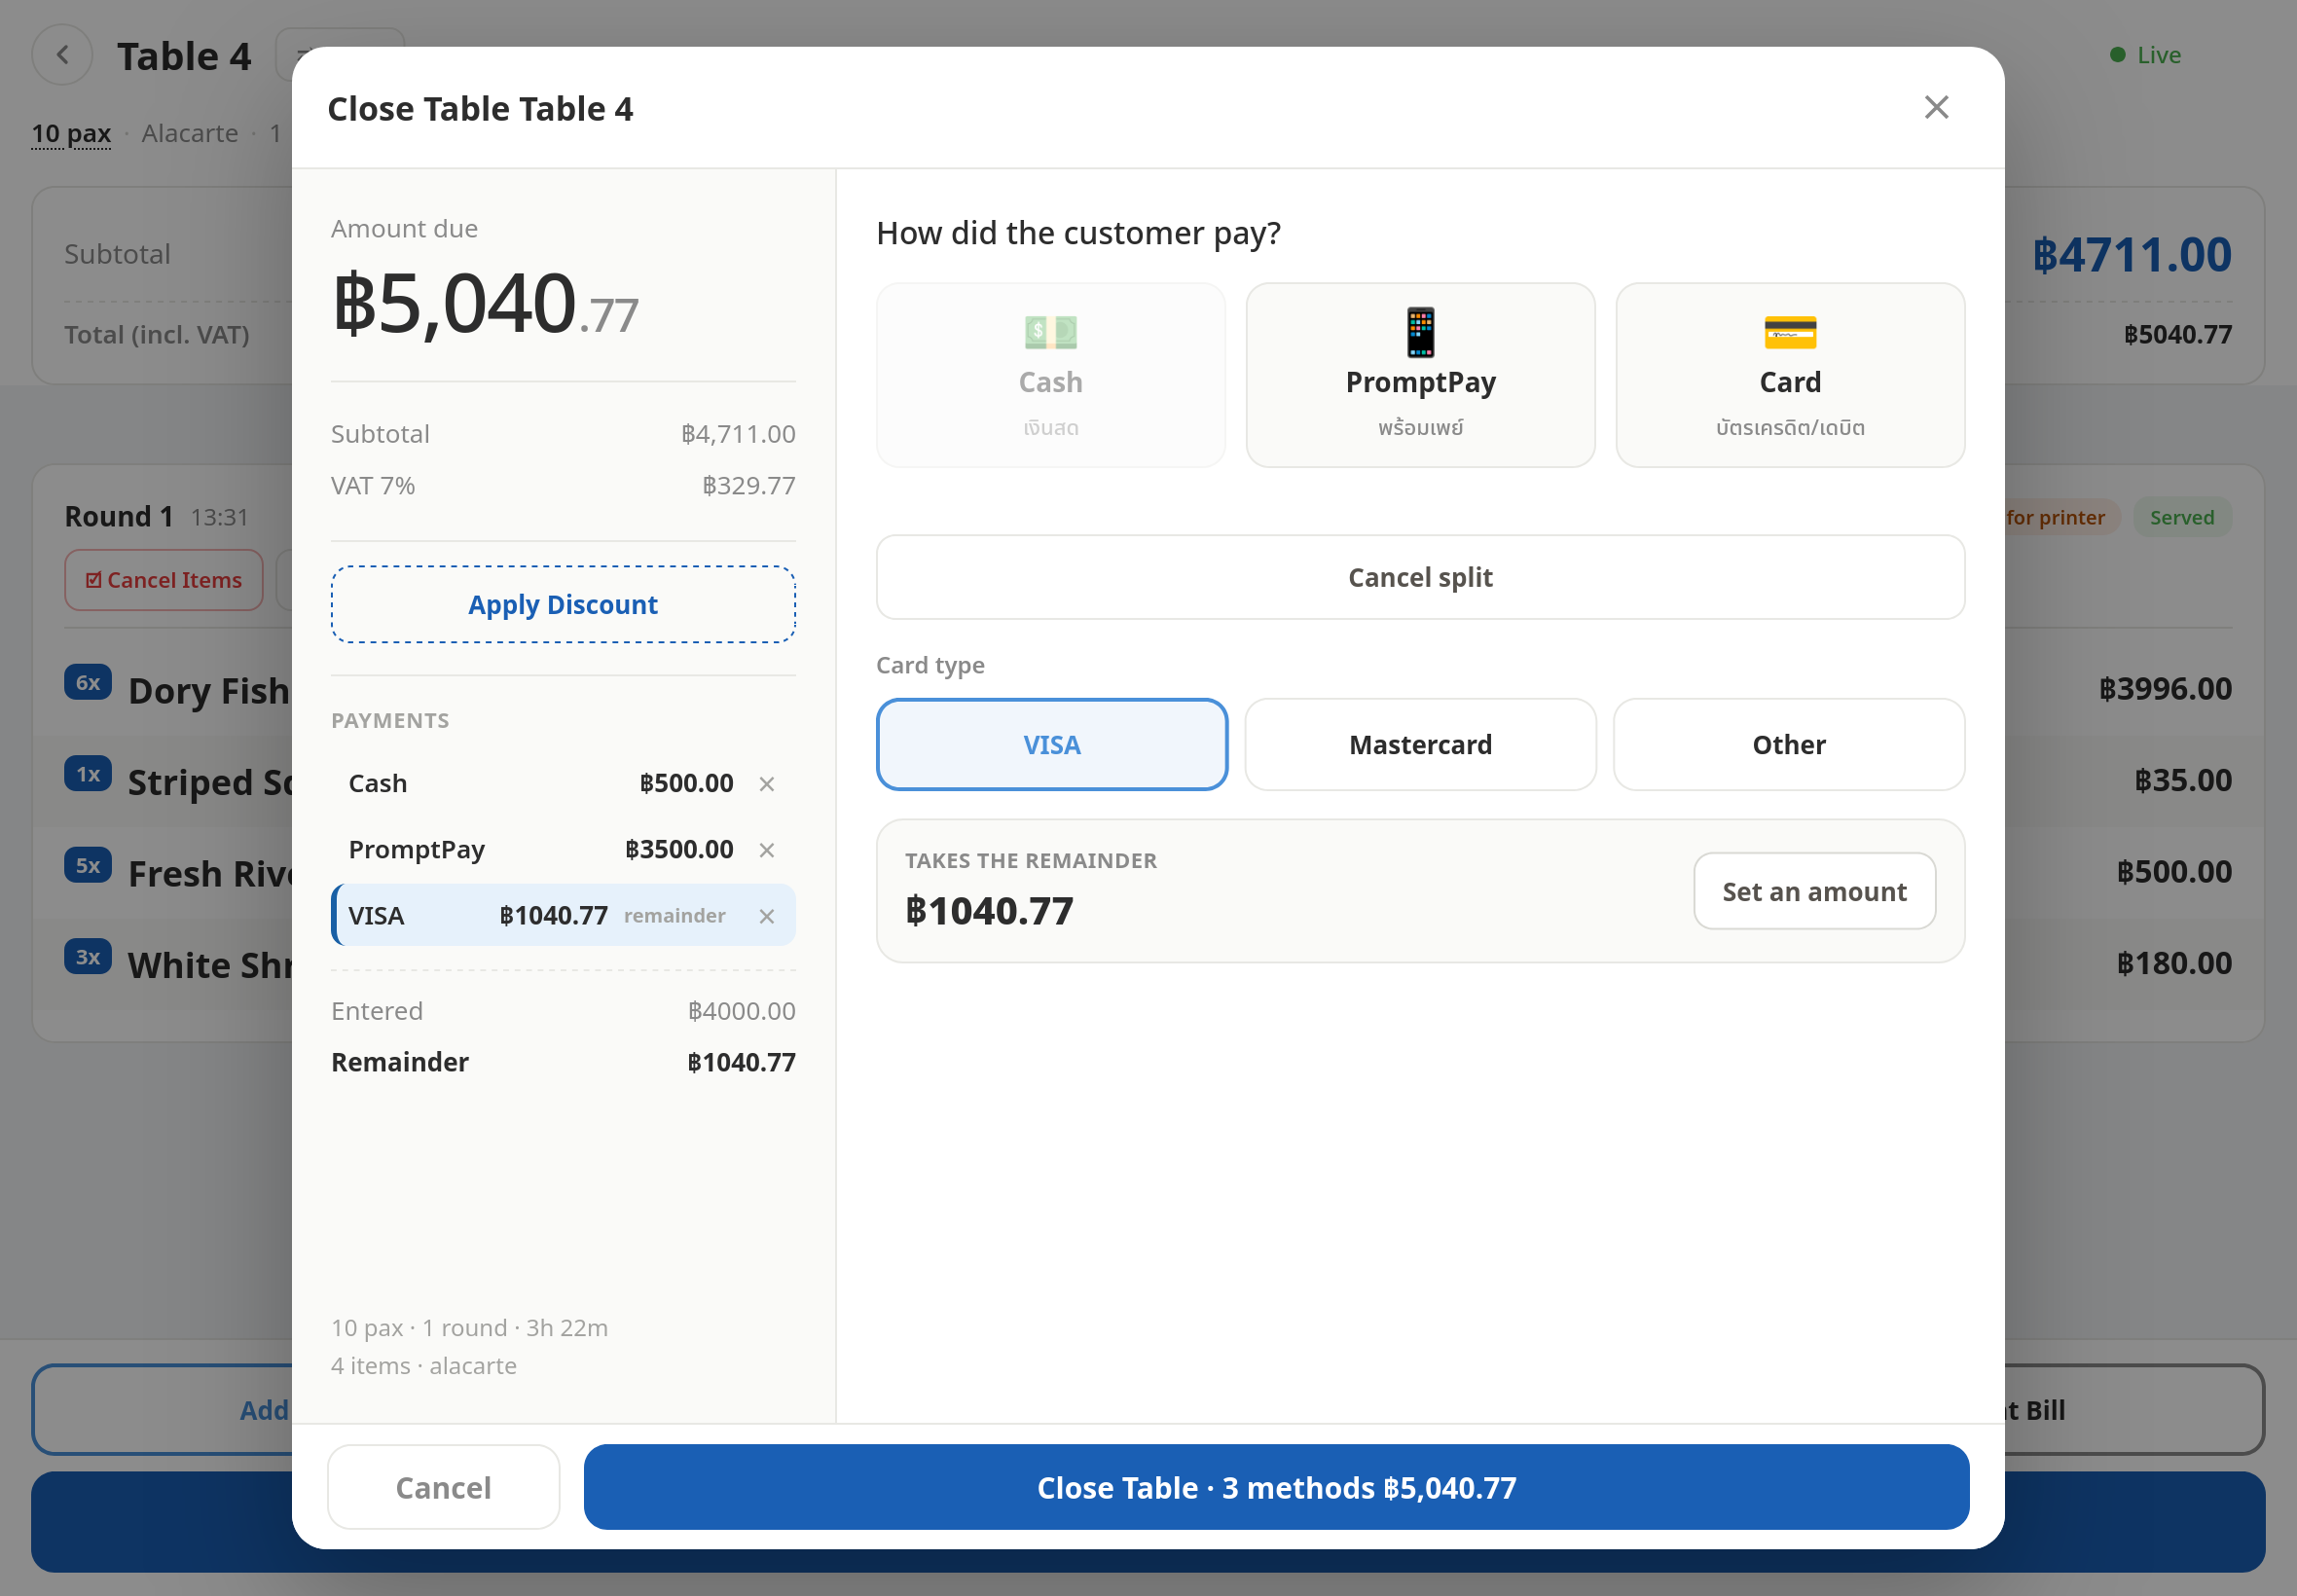This screenshot has width=2297, height=1596.
Task: Click the Entered ฿4000.00 value
Action: click(x=741, y=1011)
